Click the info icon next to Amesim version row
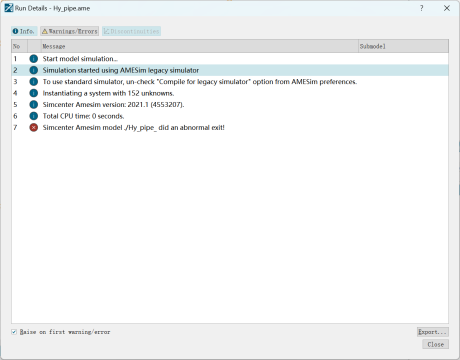460x360 pixels. tap(34, 104)
